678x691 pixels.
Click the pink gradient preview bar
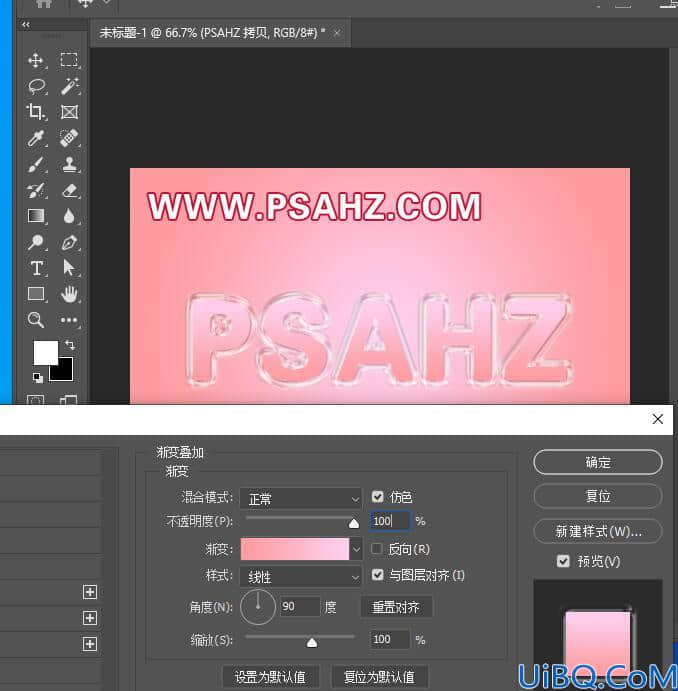pos(295,549)
